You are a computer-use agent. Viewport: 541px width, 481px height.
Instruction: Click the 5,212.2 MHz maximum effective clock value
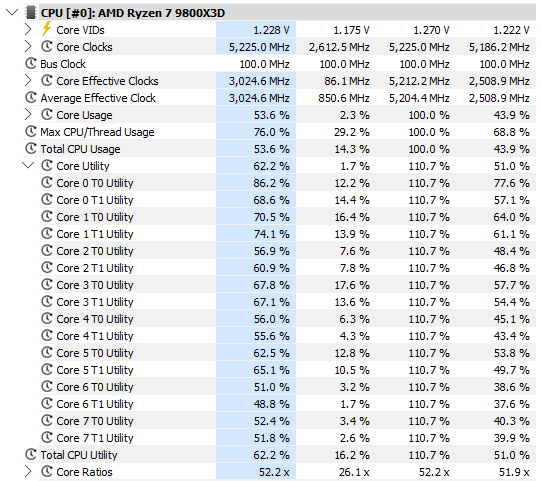click(x=419, y=81)
